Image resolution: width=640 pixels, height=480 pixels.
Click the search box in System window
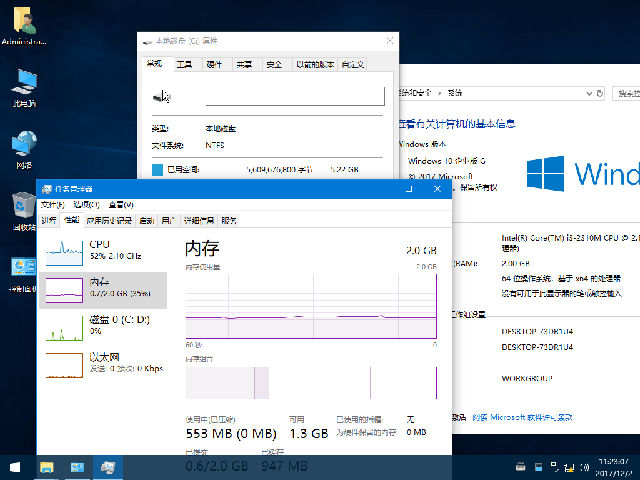[x=627, y=93]
